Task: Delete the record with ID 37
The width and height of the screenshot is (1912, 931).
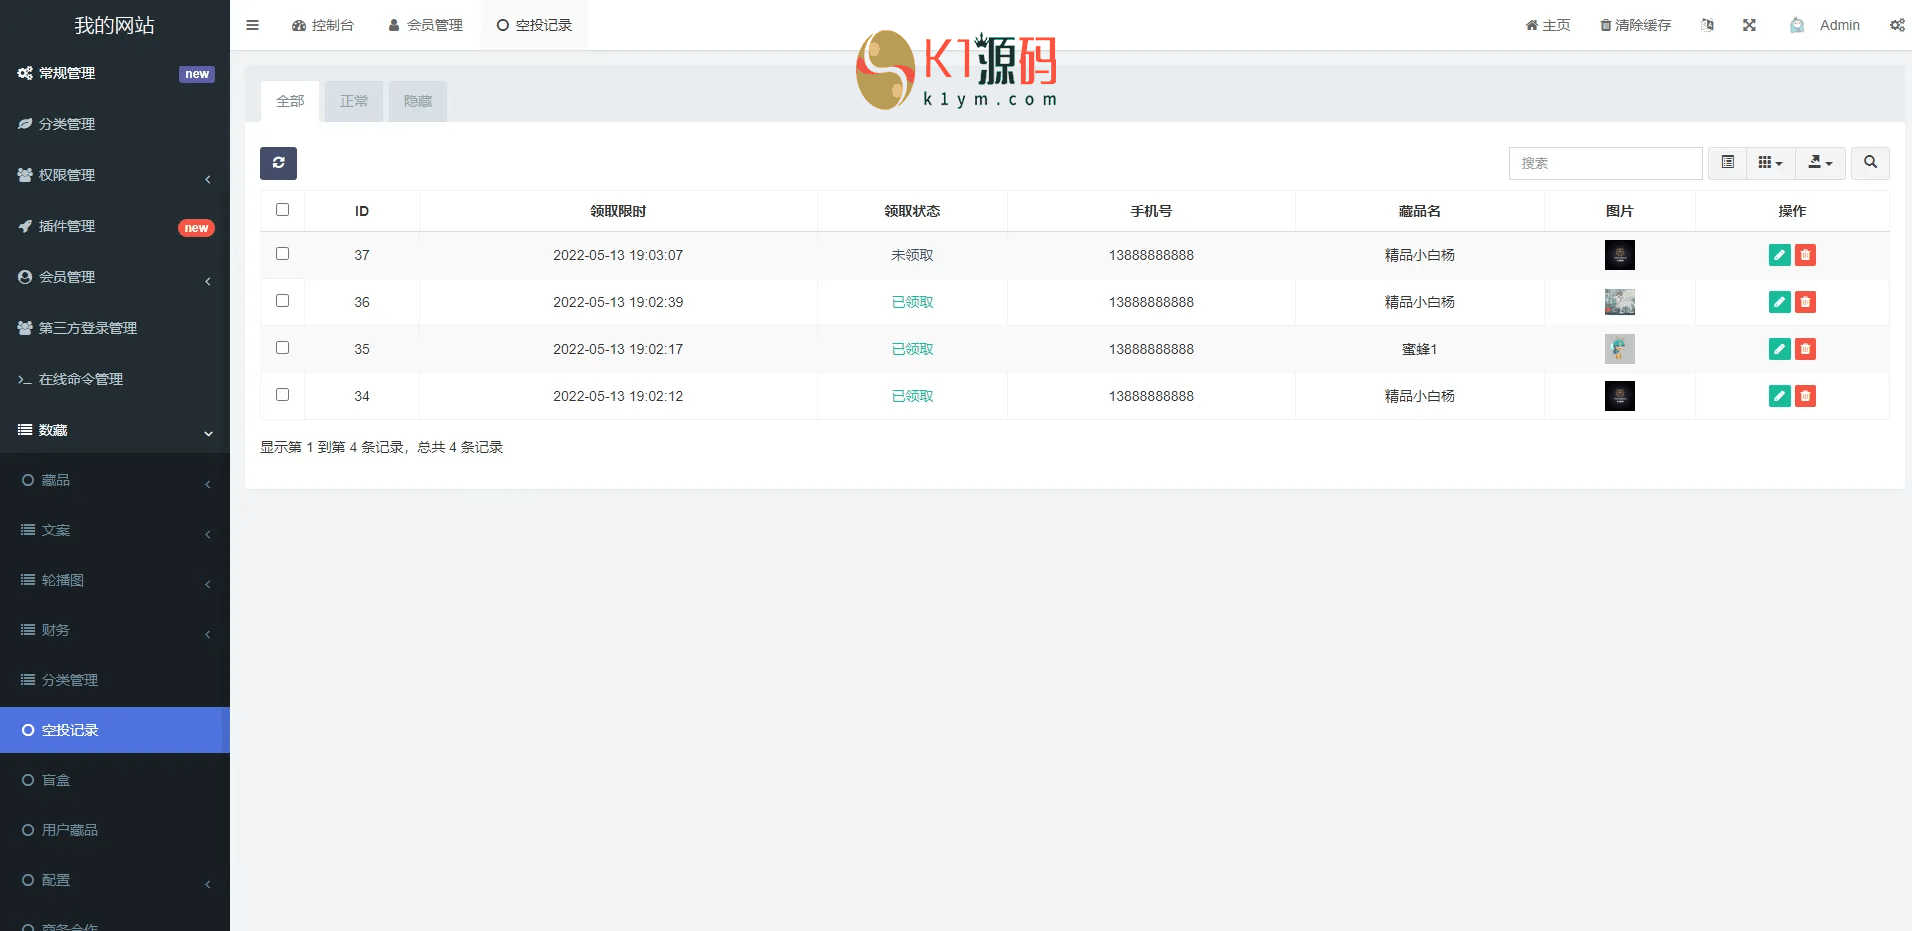Action: click(1805, 255)
